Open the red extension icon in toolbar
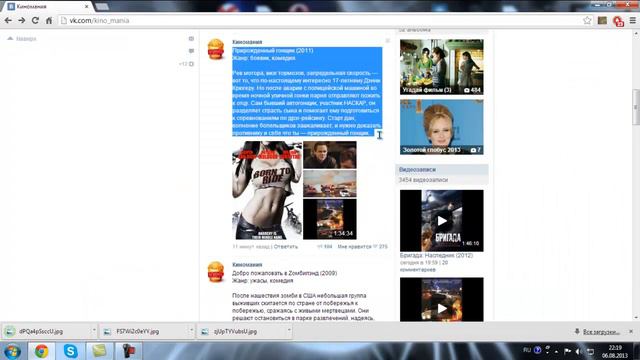This screenshot has height=360, width=640. click(x=618, y=21)
